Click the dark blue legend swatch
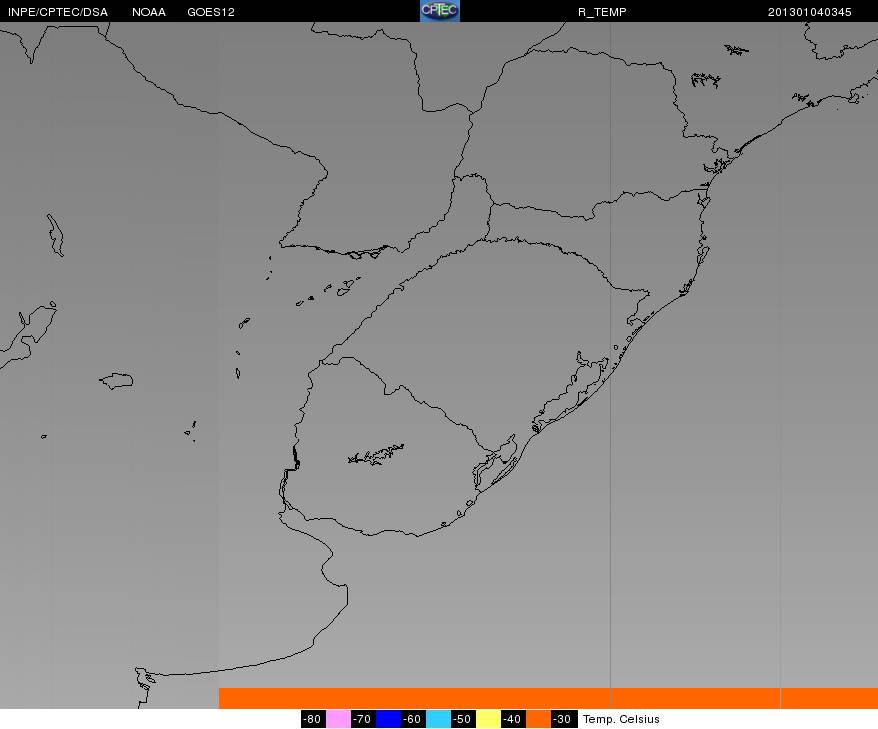878x729 pixels. click(388, 719)
